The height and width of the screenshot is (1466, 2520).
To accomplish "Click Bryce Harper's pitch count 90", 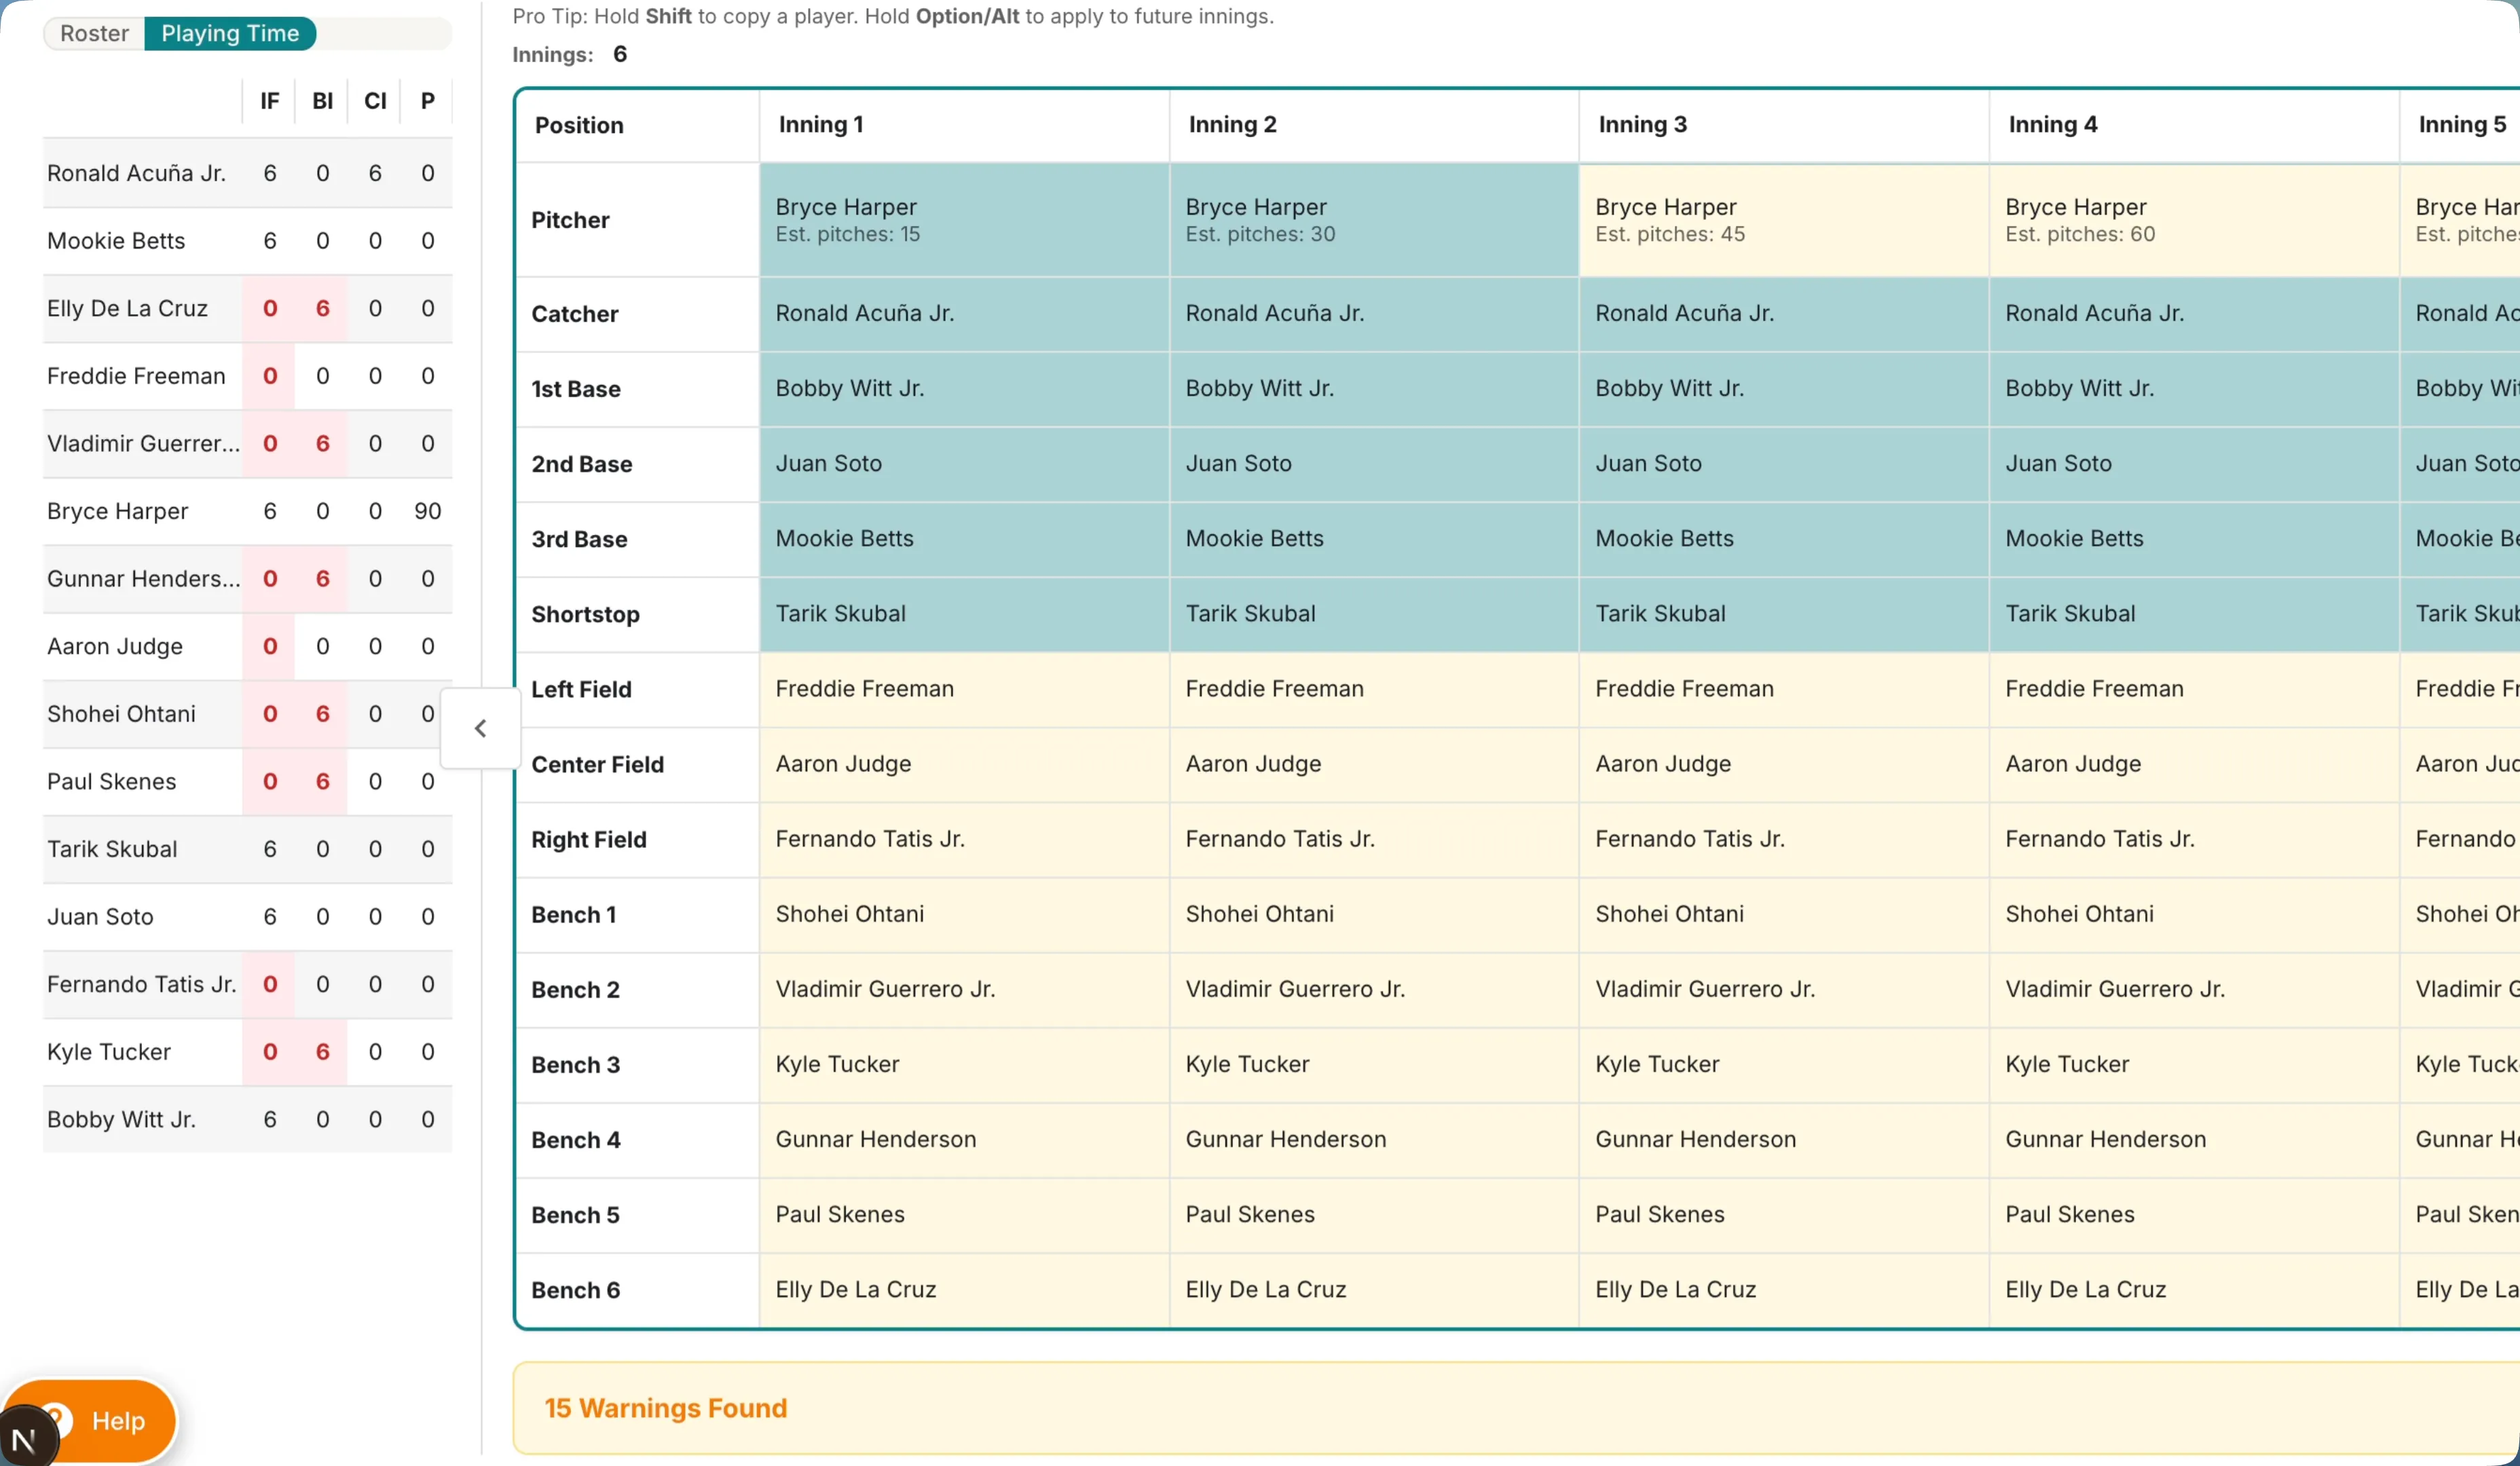I will point(427,511).
